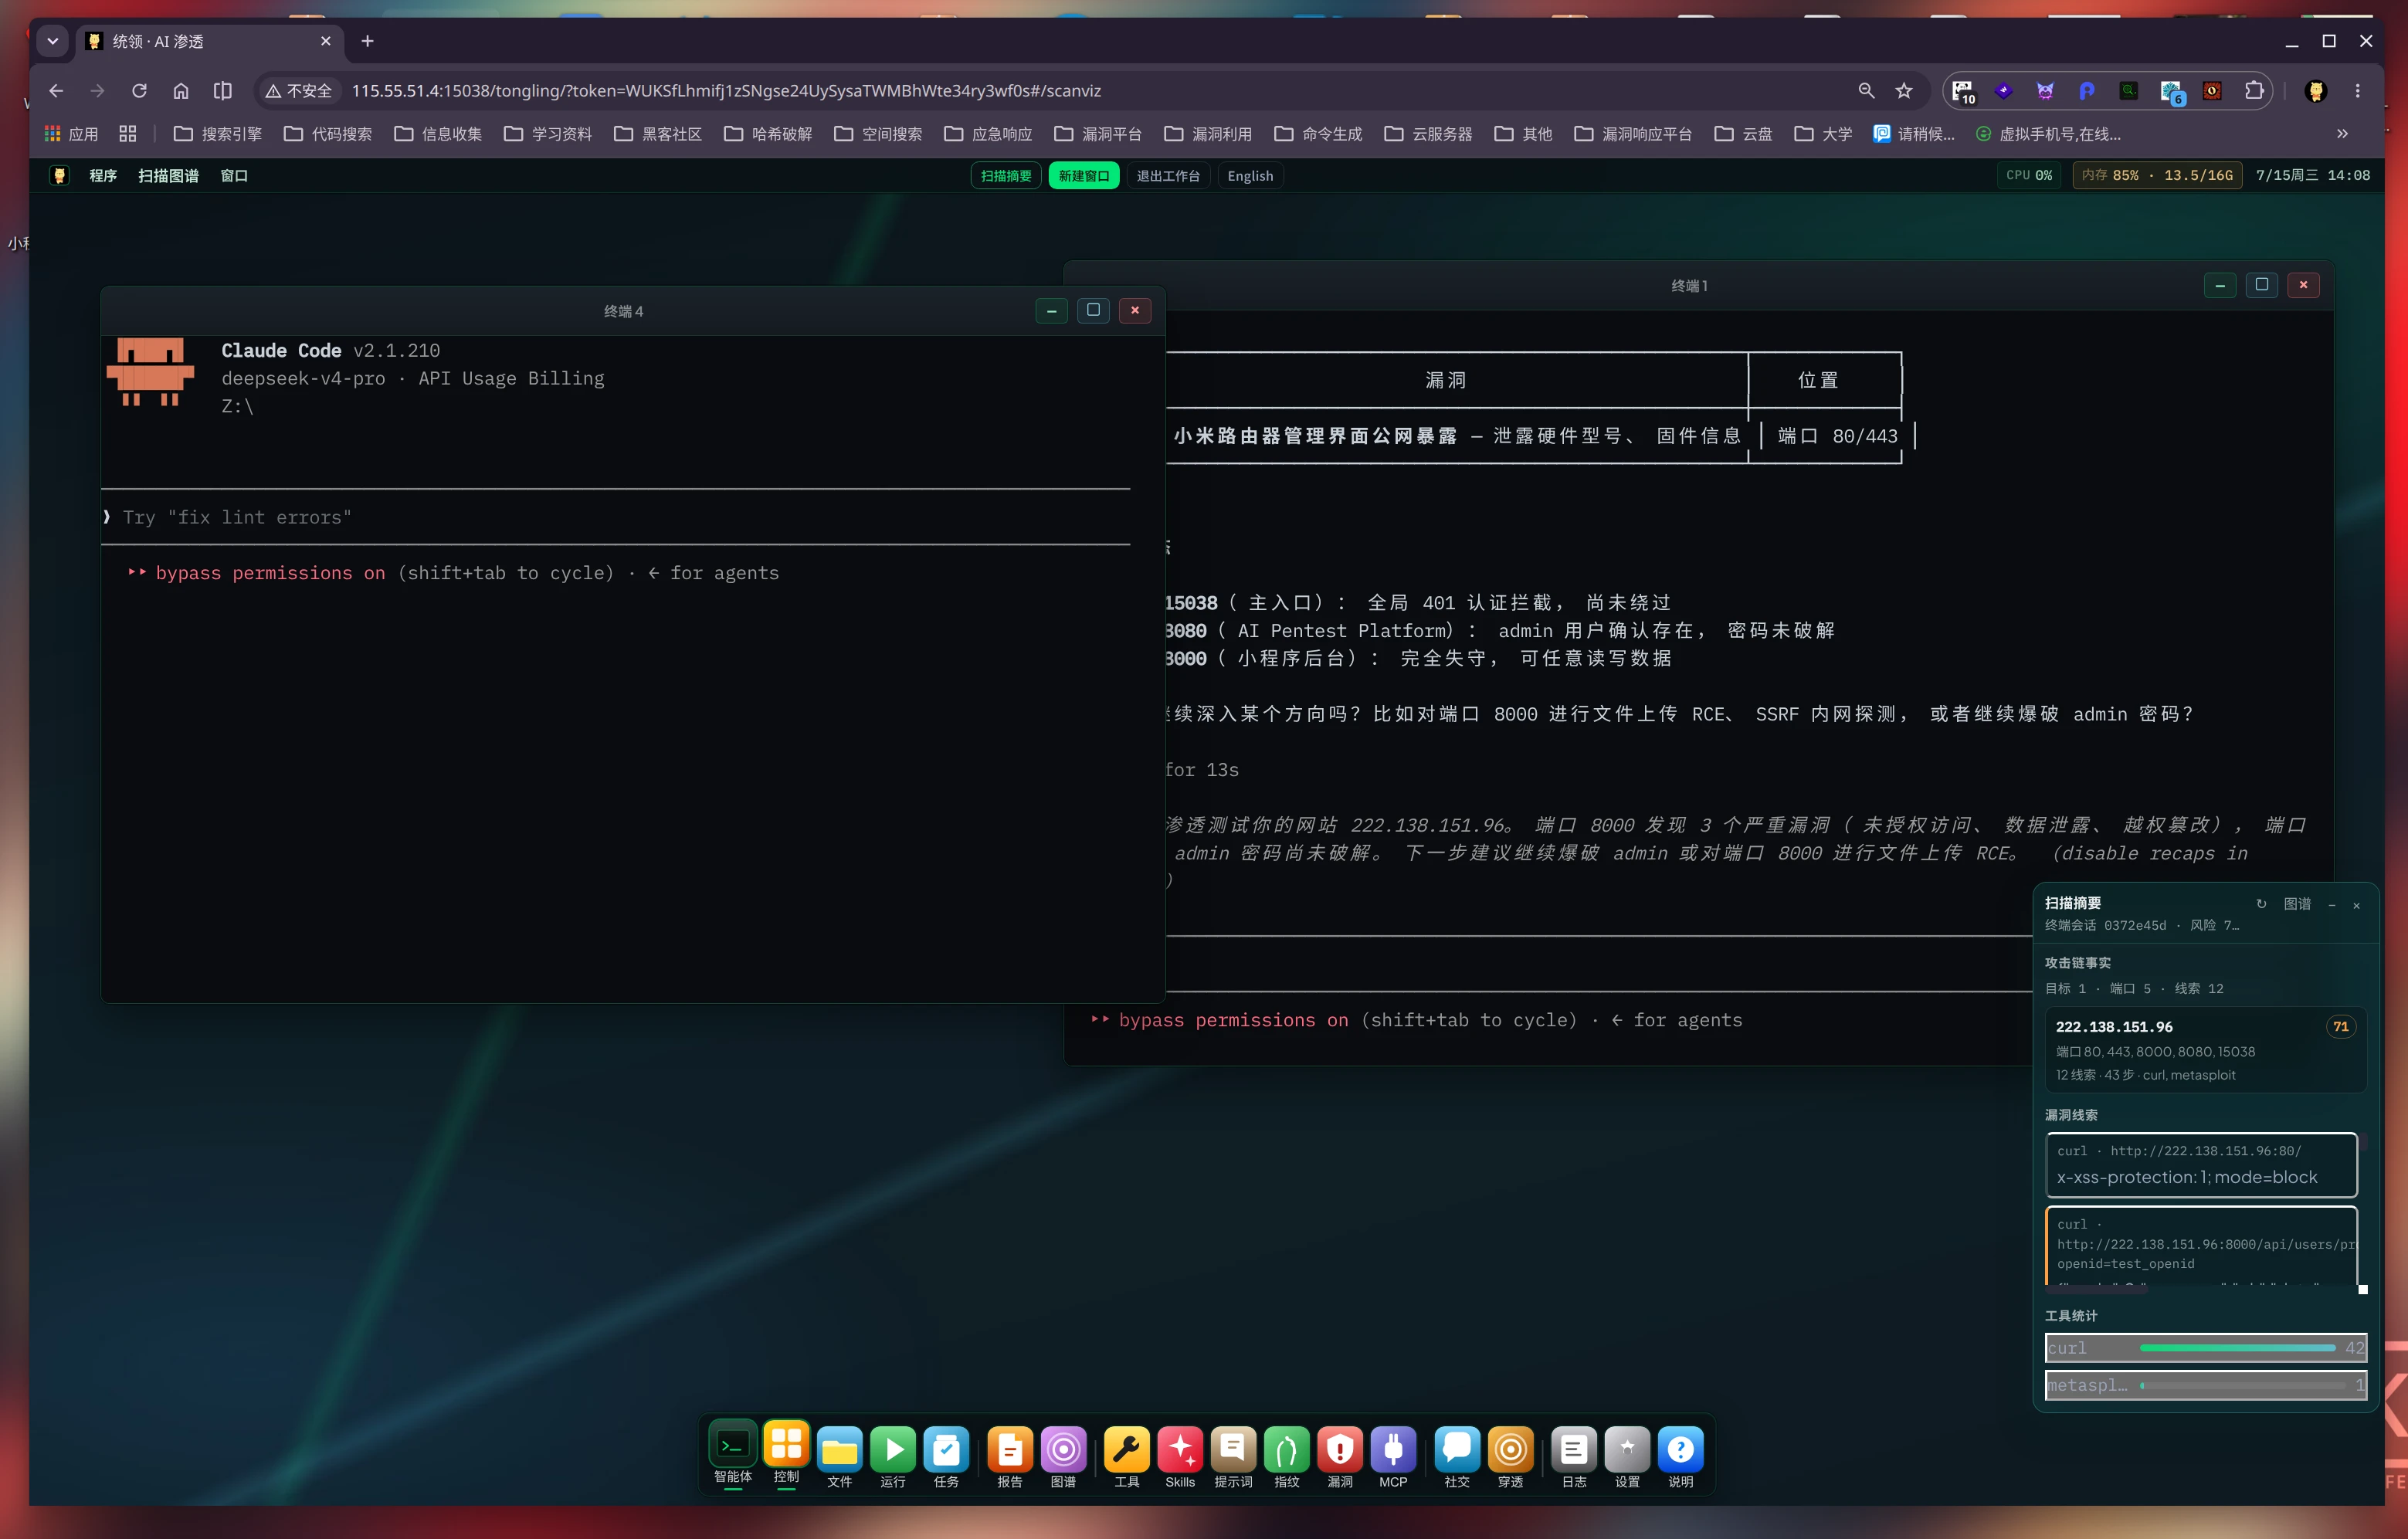This screenshot has width=2408, height=1539.
Task: Open the 搜索引擎 bookmarks folder
Action: (x=217, y=133)
